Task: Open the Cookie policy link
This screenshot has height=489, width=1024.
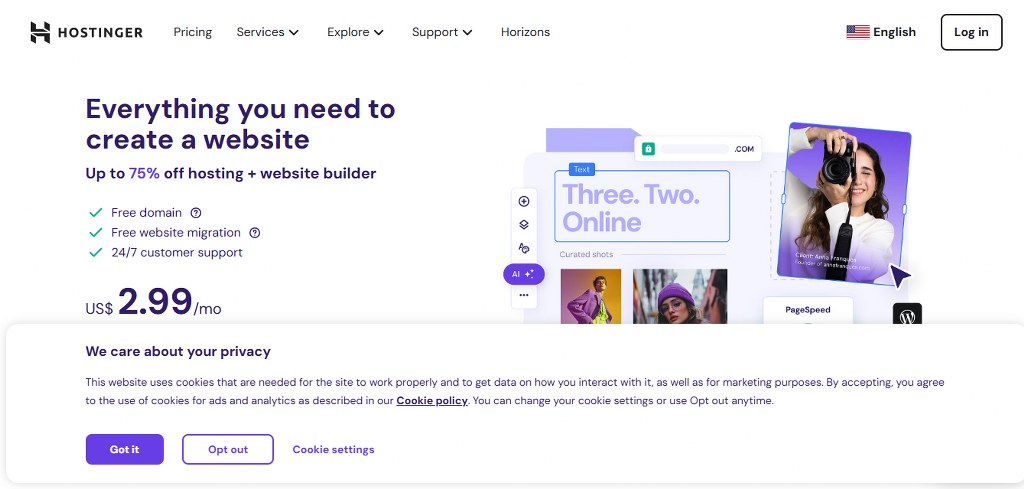Action: (x=432, y=400)
